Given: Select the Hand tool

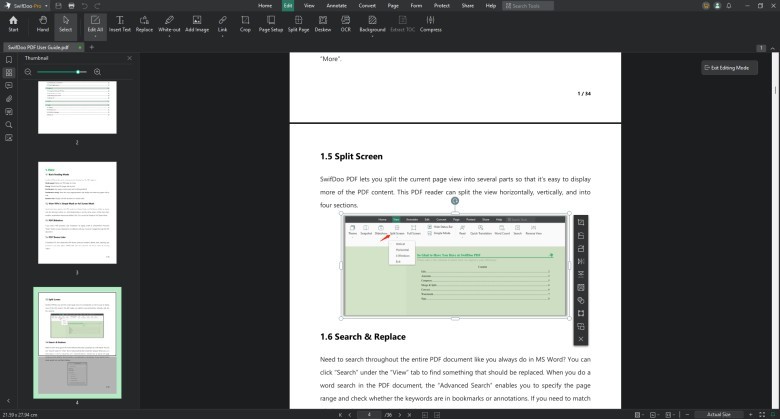Looking at the screenshot, I should click(x=43, y=23).
